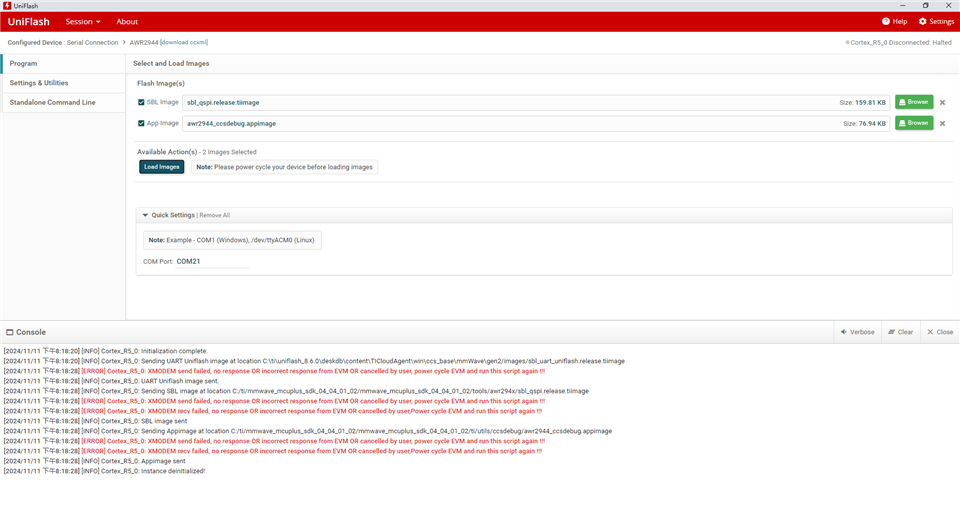The image size is (960, 520).
Task: Click 'SBL image sent' console line
Action: coord(95,421)
